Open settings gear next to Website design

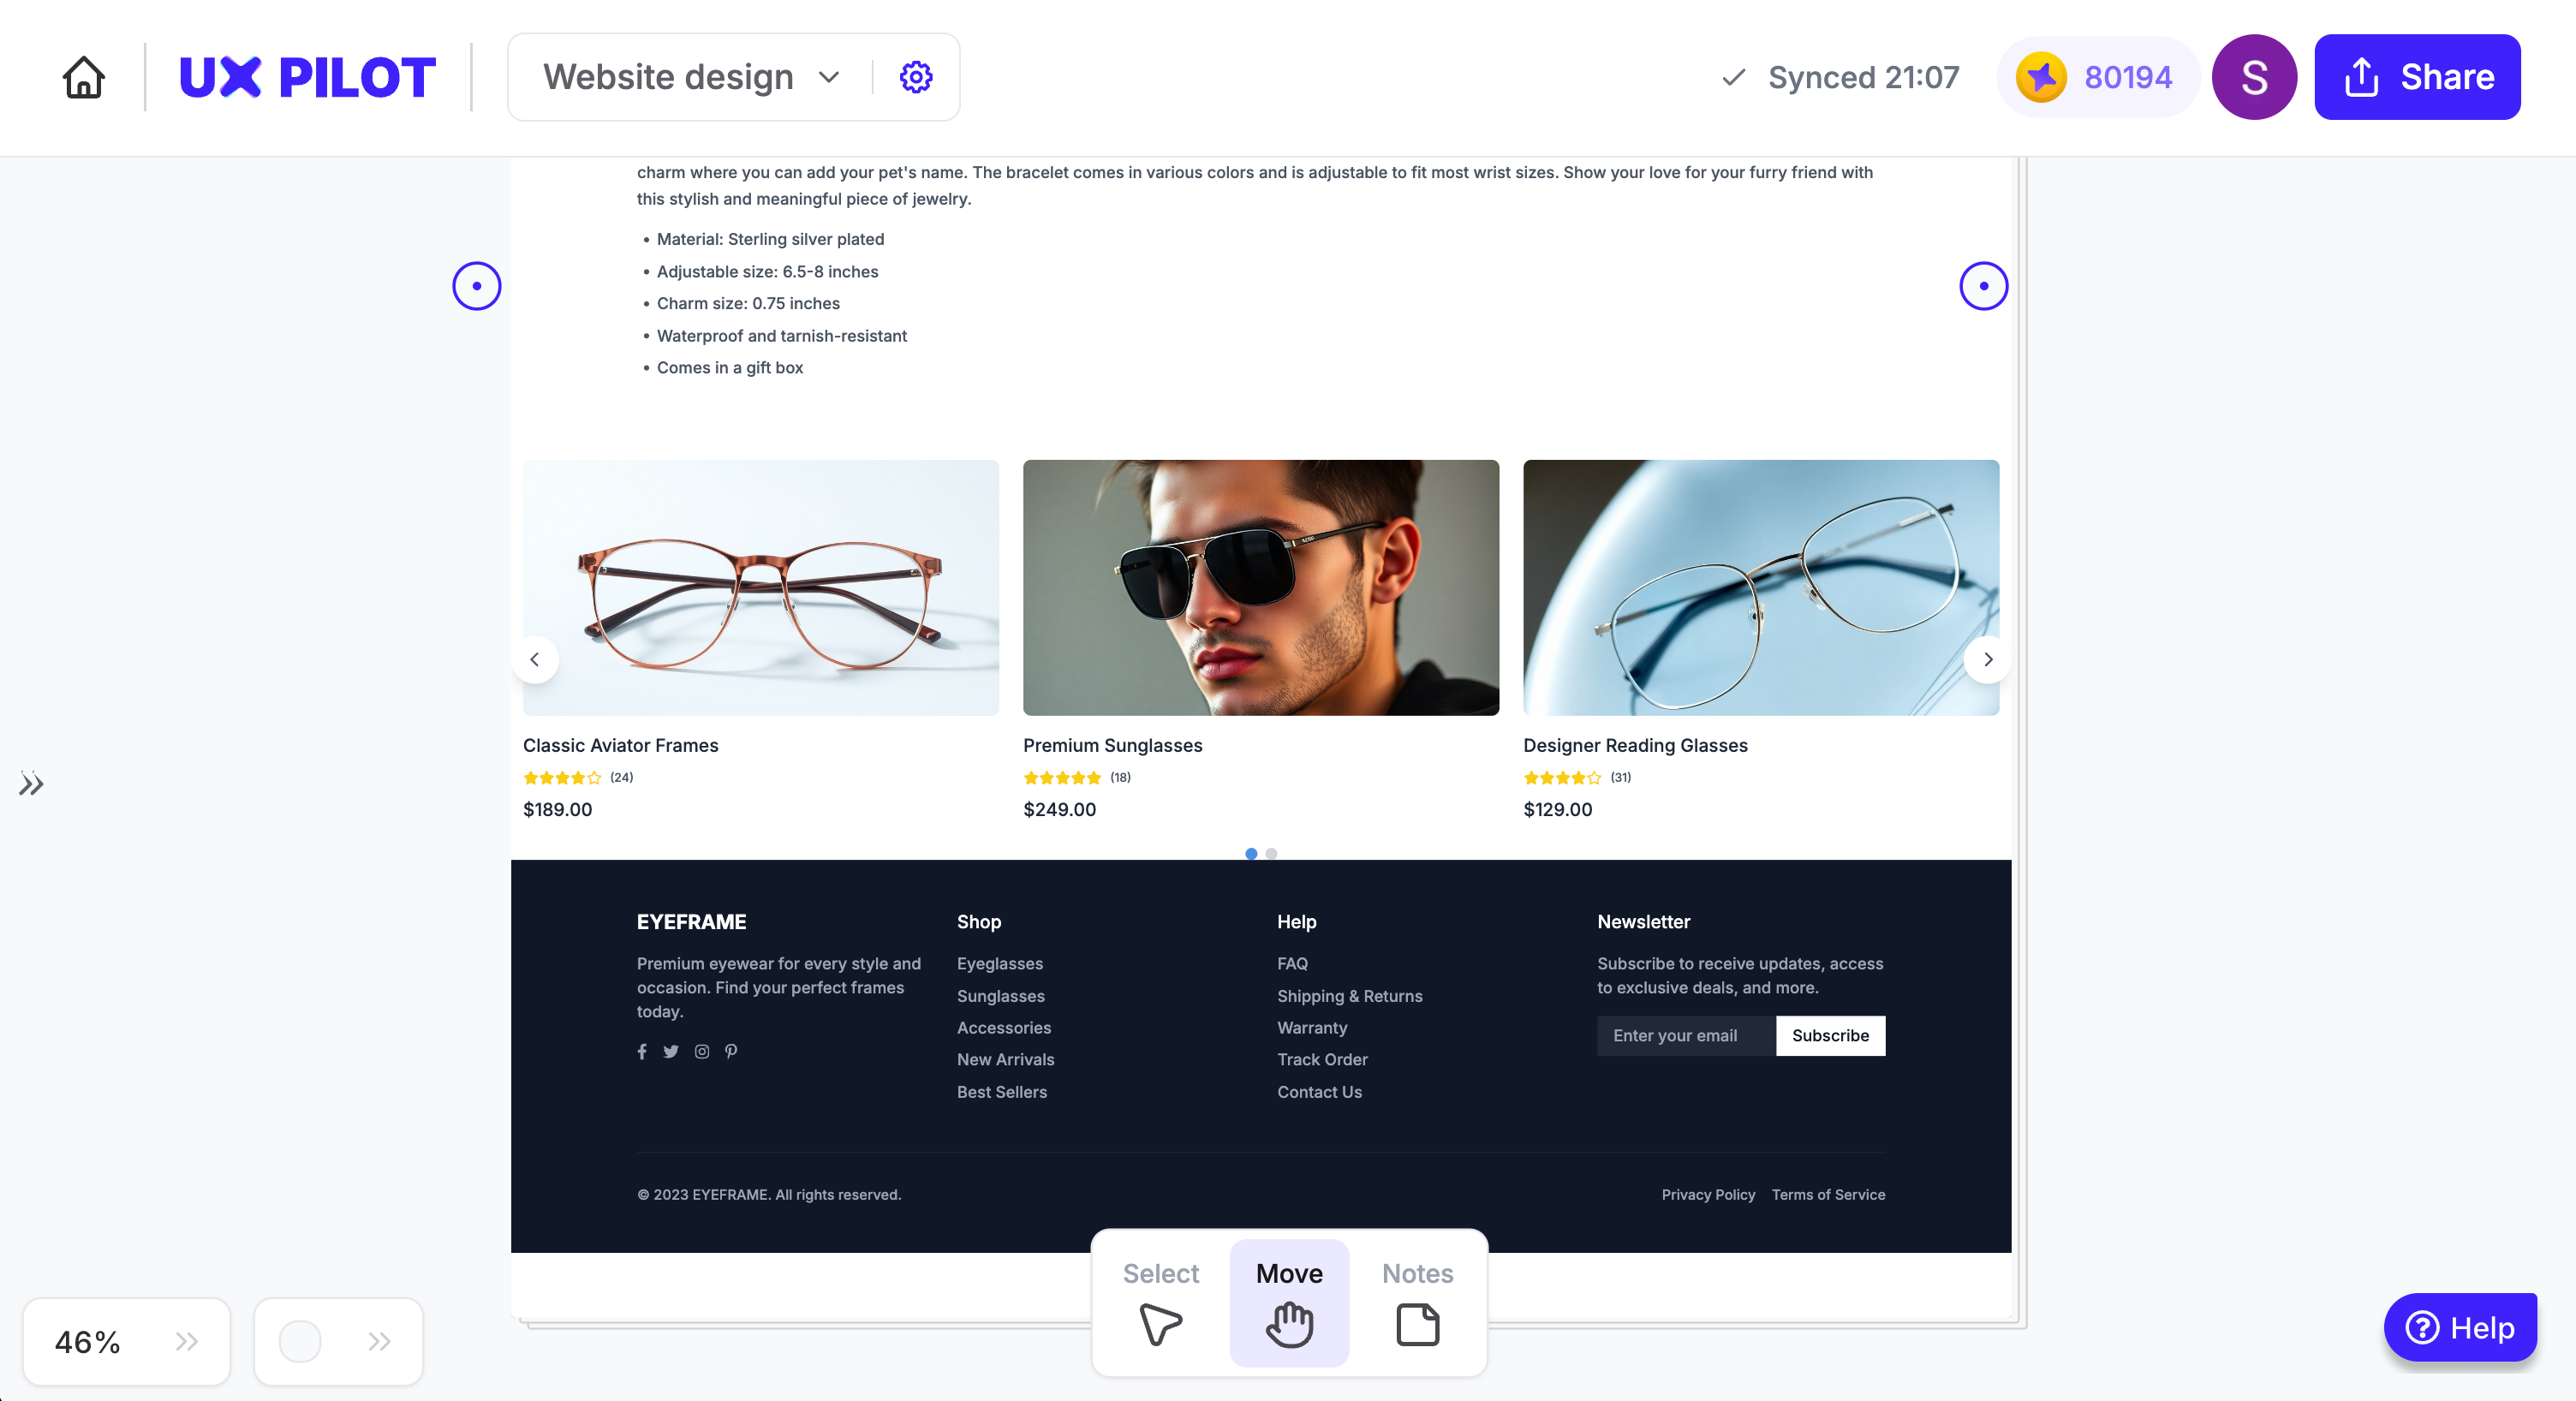pyautogui.click(x=916, y=77)
